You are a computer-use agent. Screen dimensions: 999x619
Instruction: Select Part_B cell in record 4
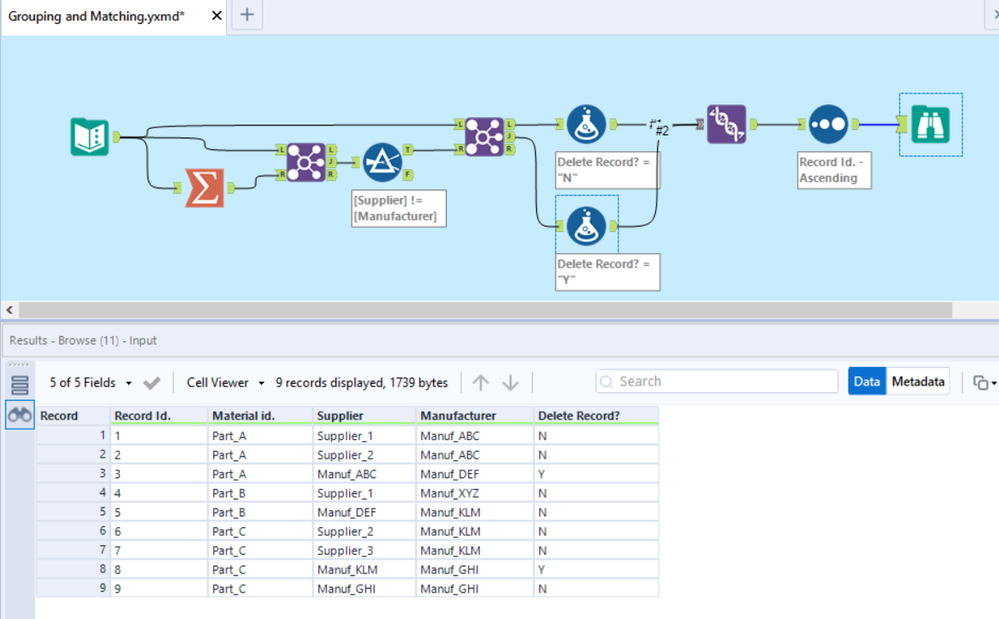pyautogui.click(x=261, y=493)
